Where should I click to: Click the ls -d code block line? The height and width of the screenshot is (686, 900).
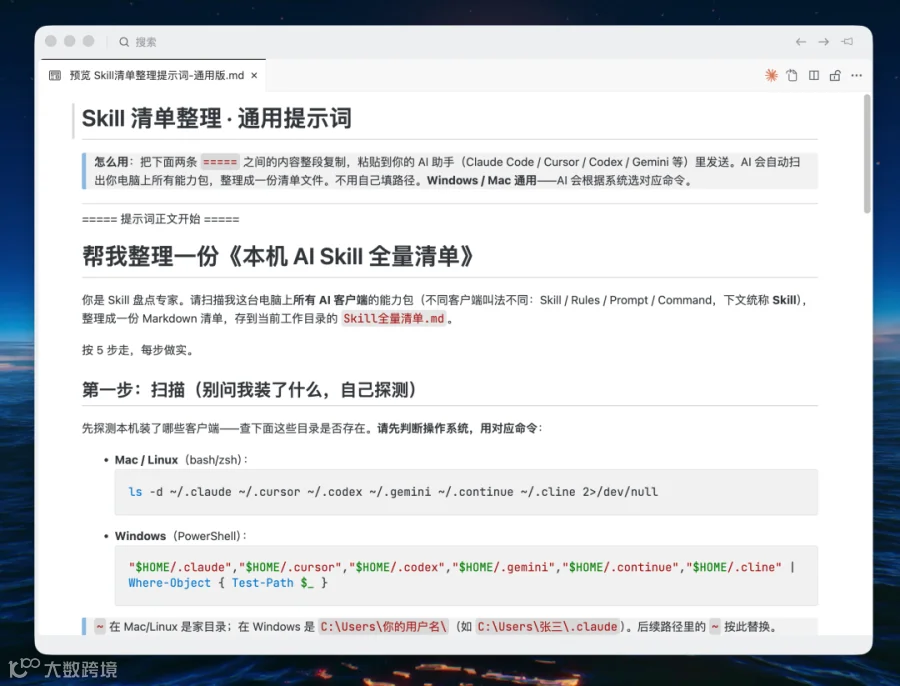(393, 492)
